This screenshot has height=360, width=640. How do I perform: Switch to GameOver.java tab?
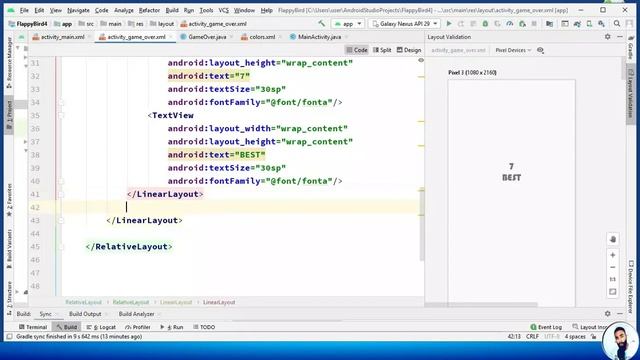[207, 37]
